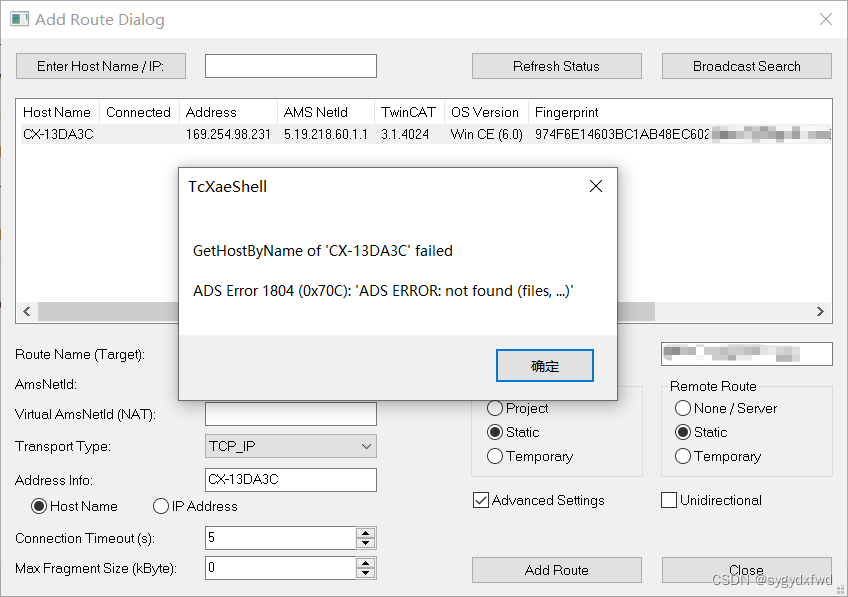This screenshot has height=597, width=848.
Task: Sort by the Host Name column header
Action: click(x=57, y=112)
